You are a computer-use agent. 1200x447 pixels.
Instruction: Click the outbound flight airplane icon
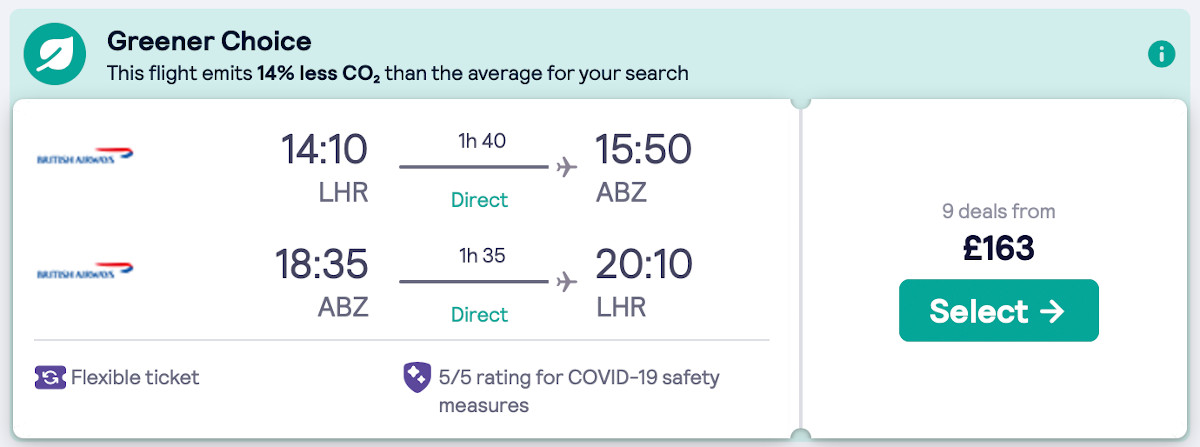[567, 167]
